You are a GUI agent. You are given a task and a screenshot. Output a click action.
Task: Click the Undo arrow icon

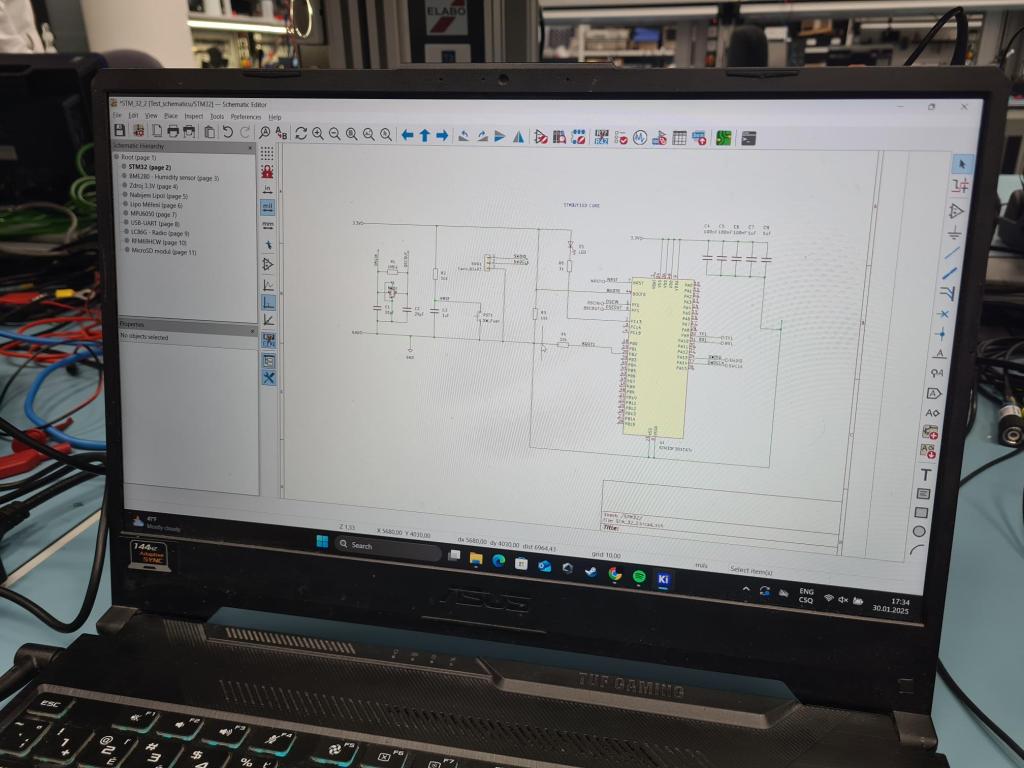pos(228,132)
